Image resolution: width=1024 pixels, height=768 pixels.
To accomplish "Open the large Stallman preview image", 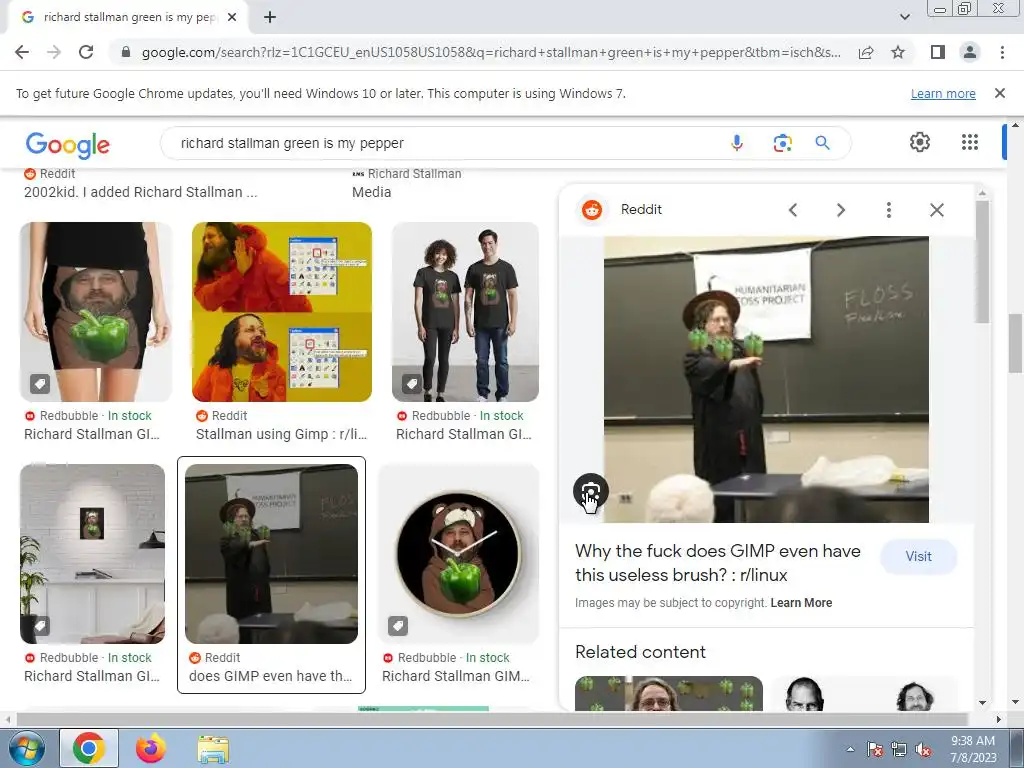I will (766, 379).
